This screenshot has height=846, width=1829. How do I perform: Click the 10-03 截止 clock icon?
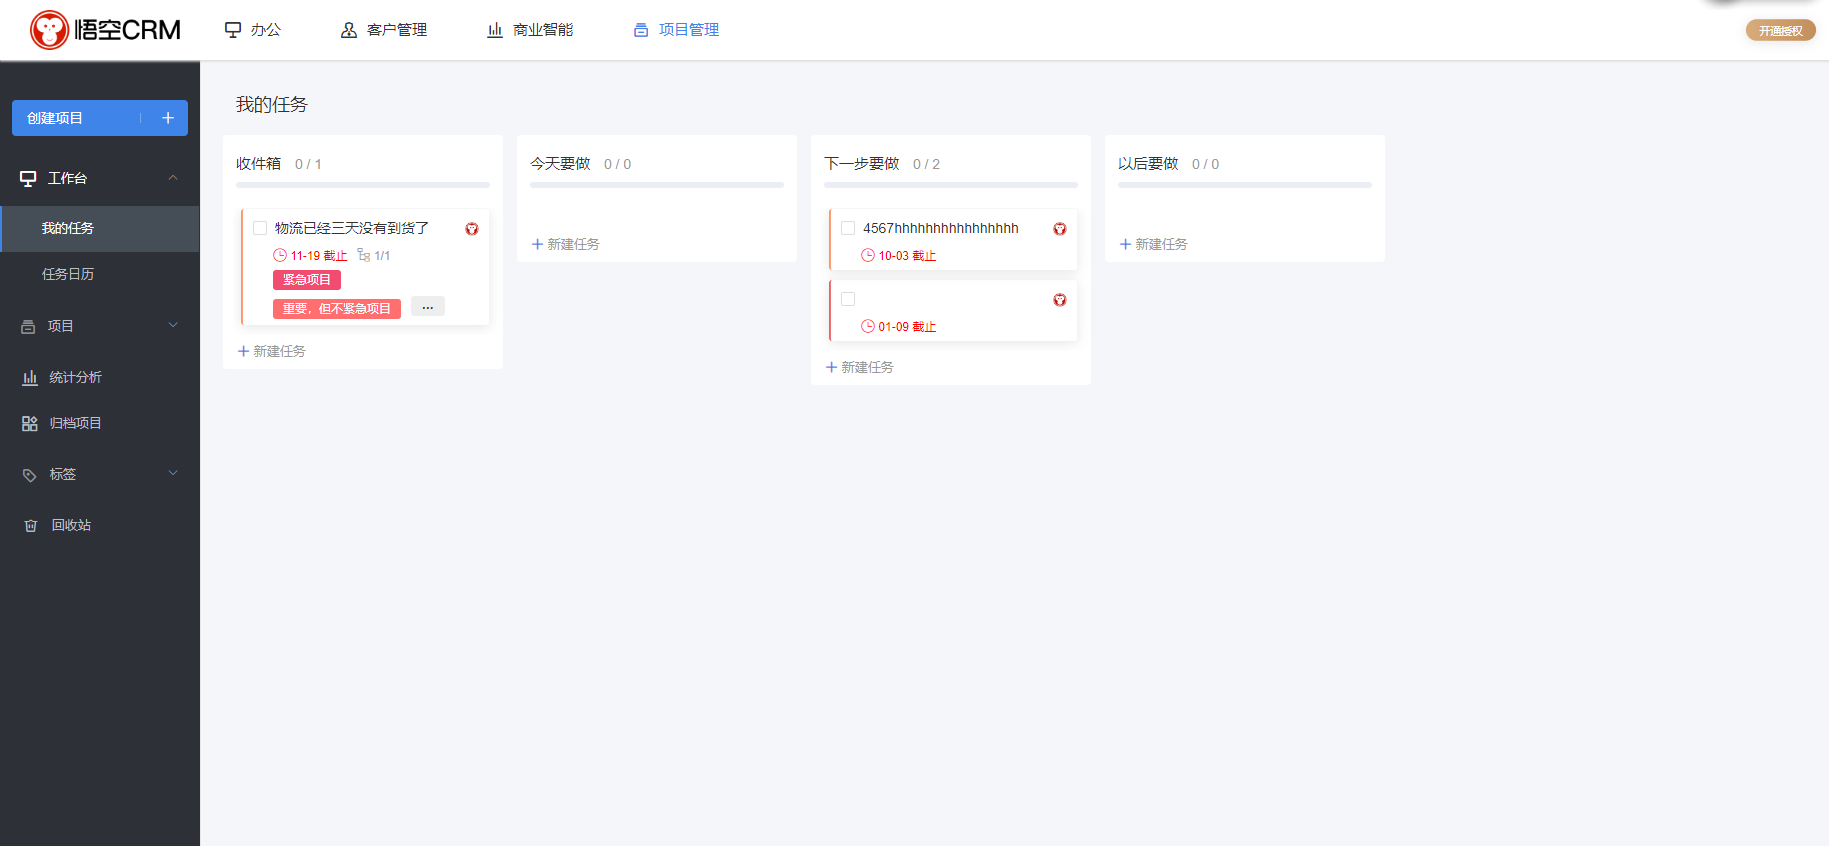click(868, 255)
